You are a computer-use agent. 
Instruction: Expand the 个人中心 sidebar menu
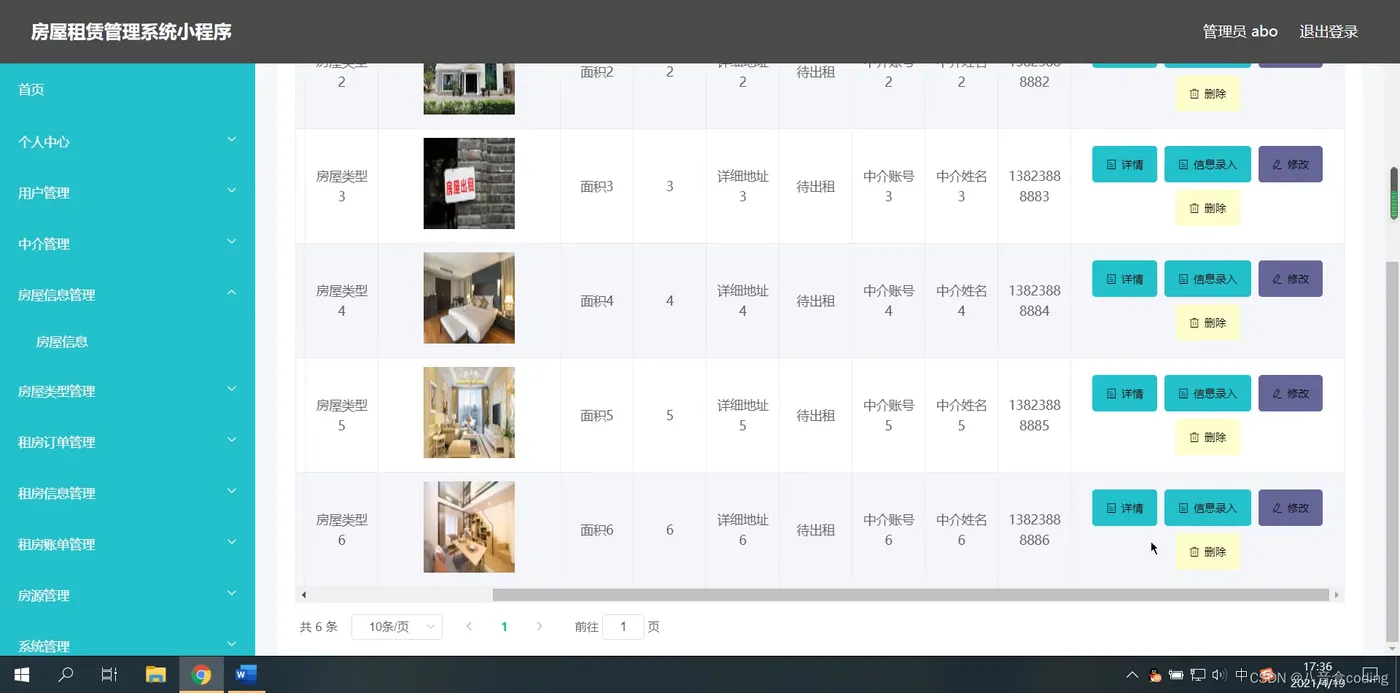(x=127, y=141)
